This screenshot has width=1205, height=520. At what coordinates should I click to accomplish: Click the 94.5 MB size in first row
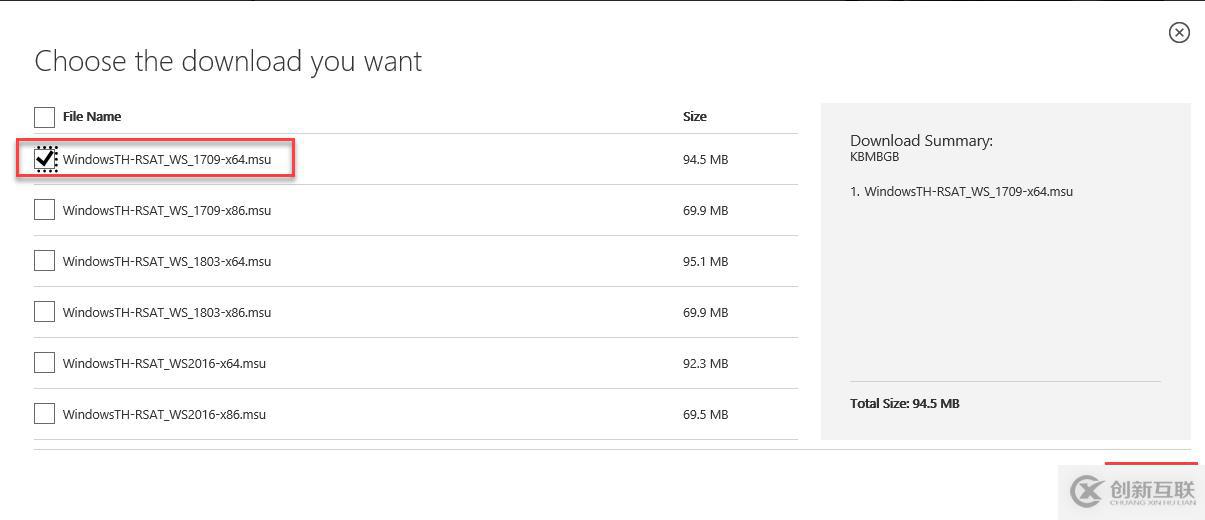tap(705, 159)
